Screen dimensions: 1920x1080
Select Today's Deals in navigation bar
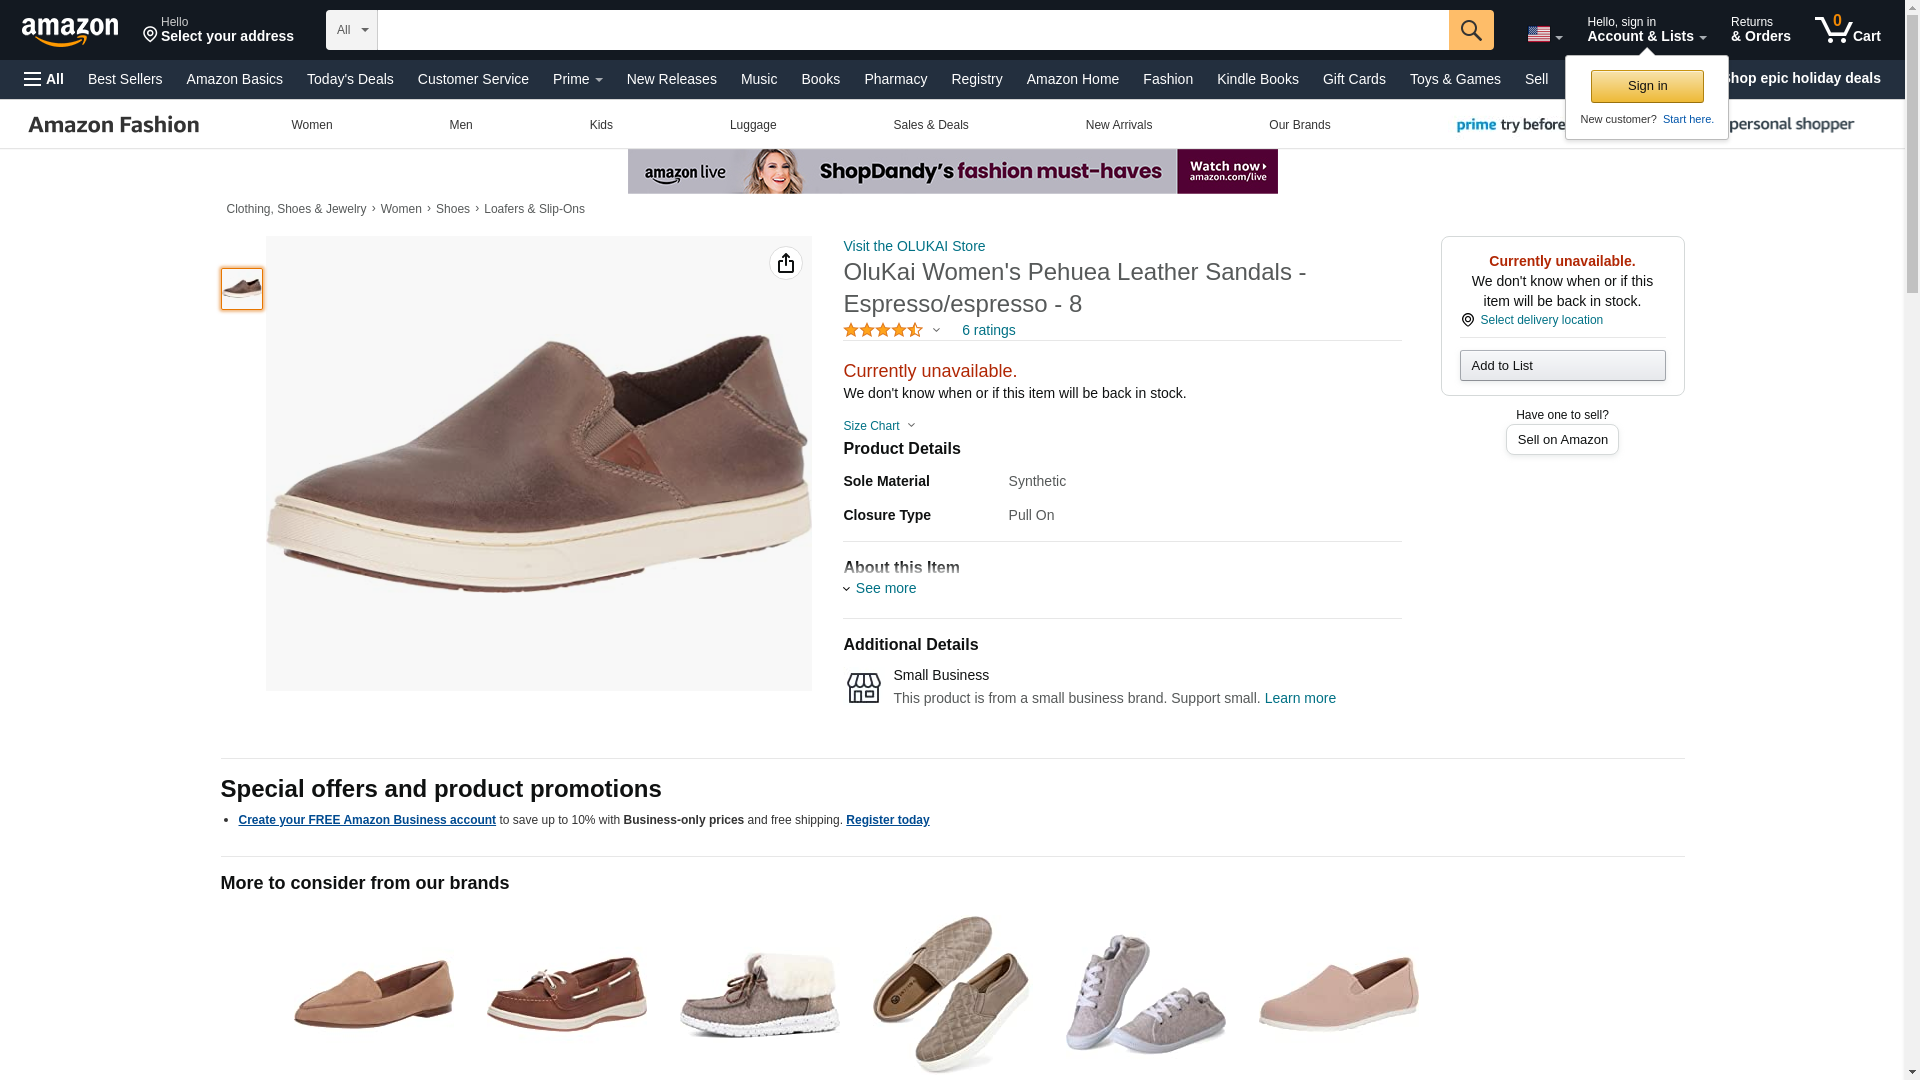pyautogui.click(x=350, y=79)
